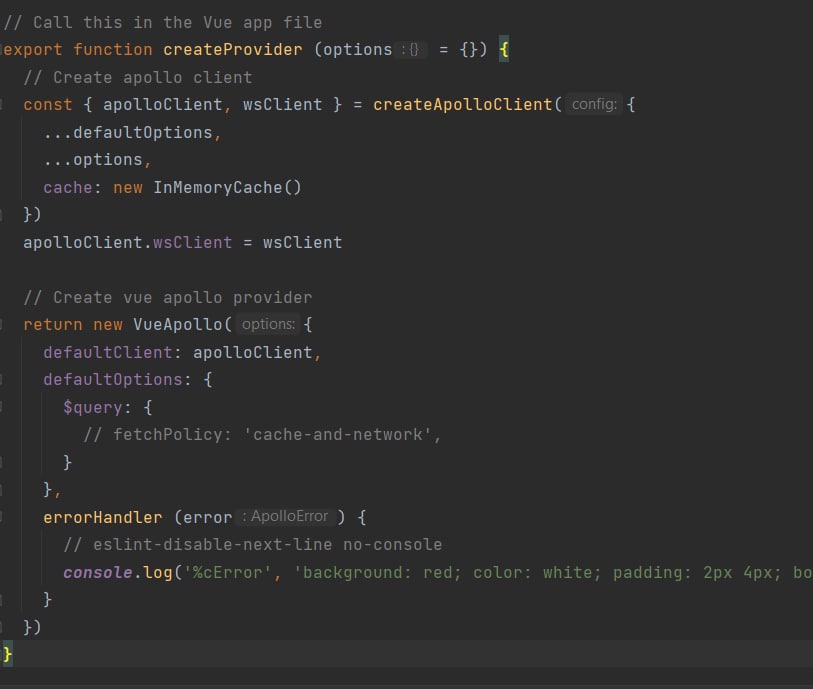Click the "log" method name
This screenshot has width=813, height=689.
click(x=158, y=572)
